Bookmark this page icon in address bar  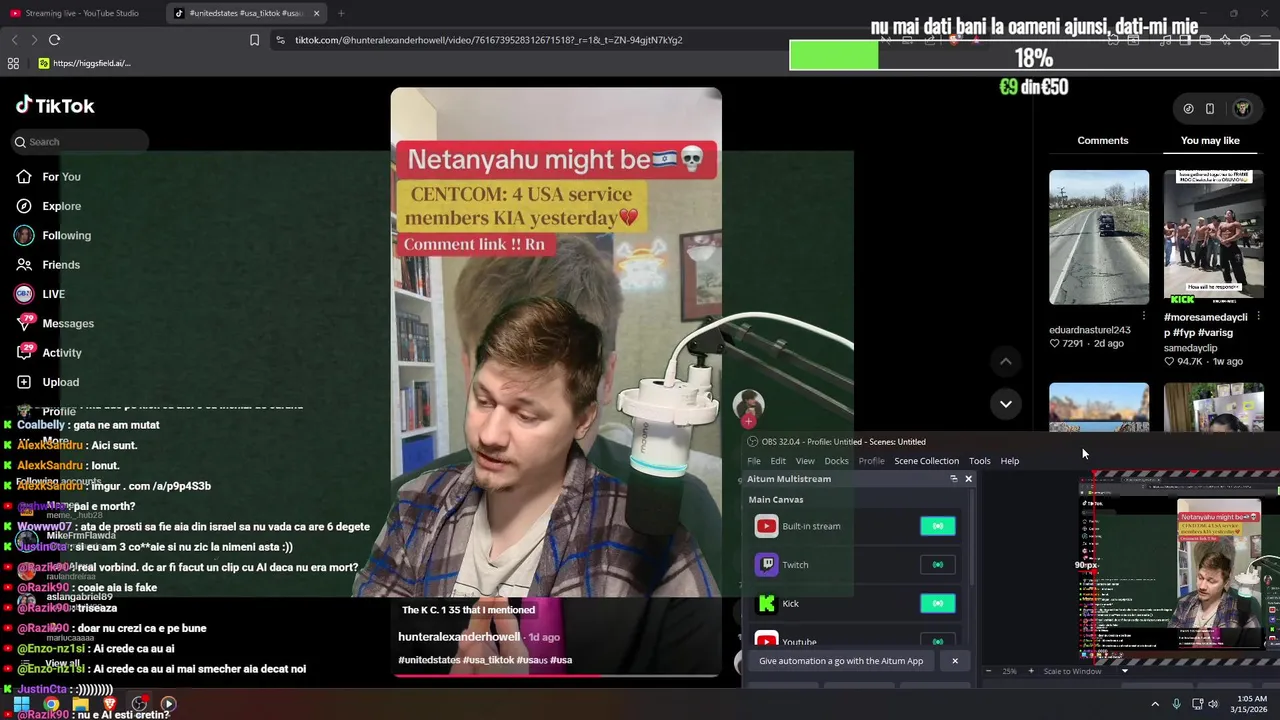pyautogui.click(x=254, y=40)
